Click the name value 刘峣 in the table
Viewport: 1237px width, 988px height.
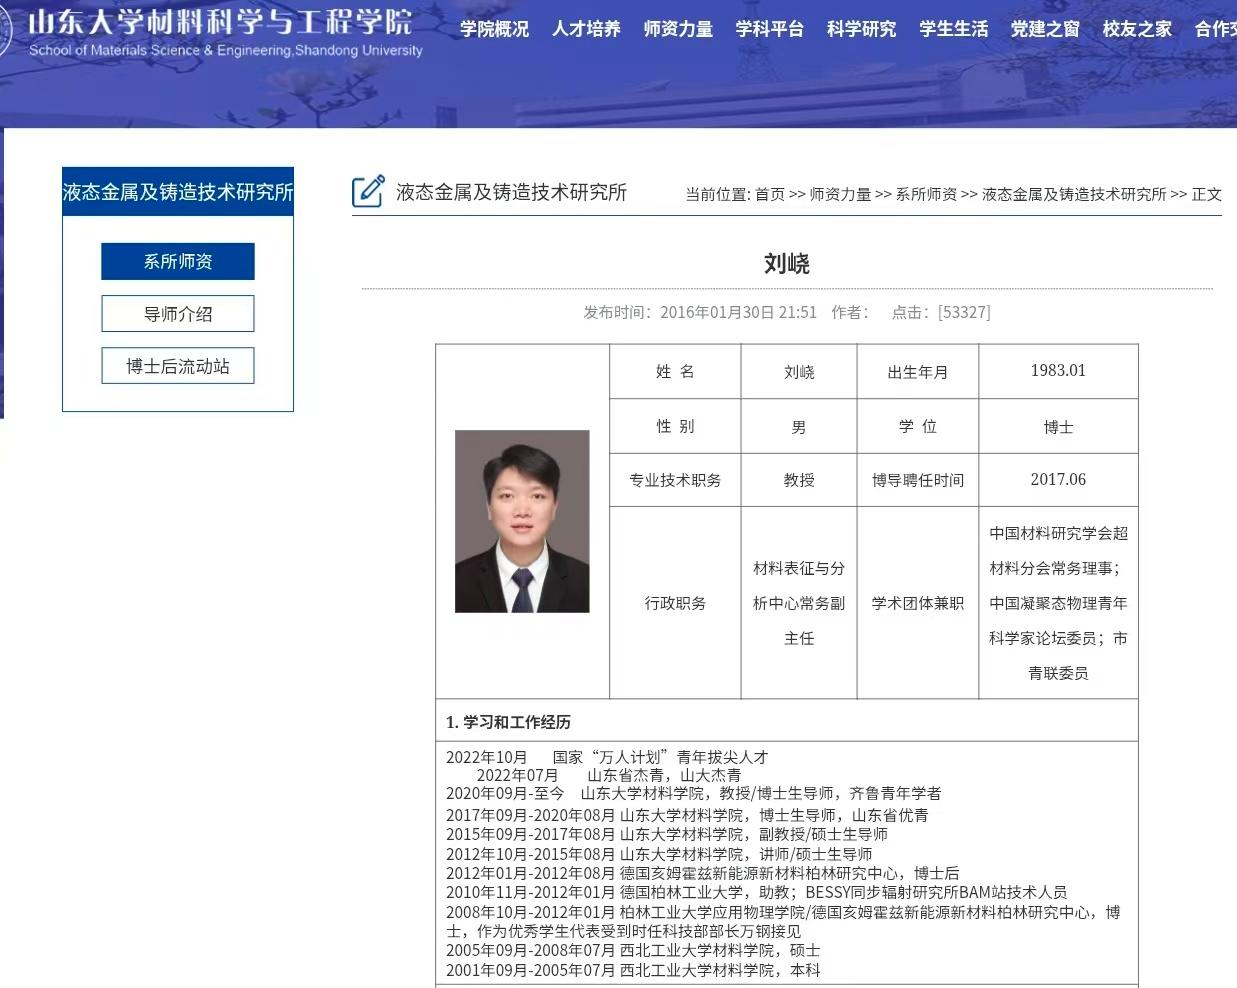(799, 371)
